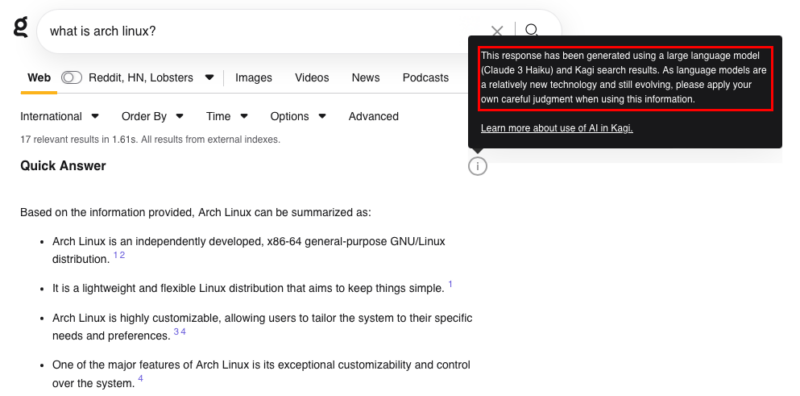Viewport: 800px width, 396px height.
Task: Clear the search query with X icon
Action: click(497, 32)
